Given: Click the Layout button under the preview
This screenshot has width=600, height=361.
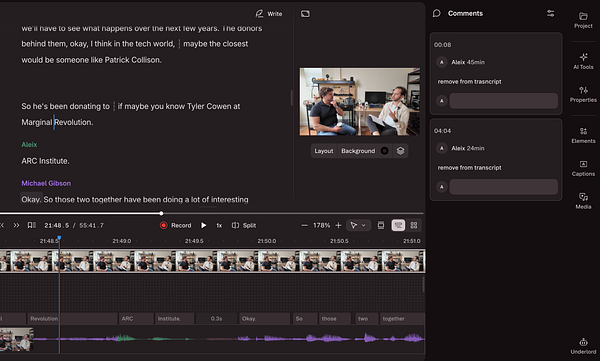Looking at the screenshot, I should (x=324, y=151).
